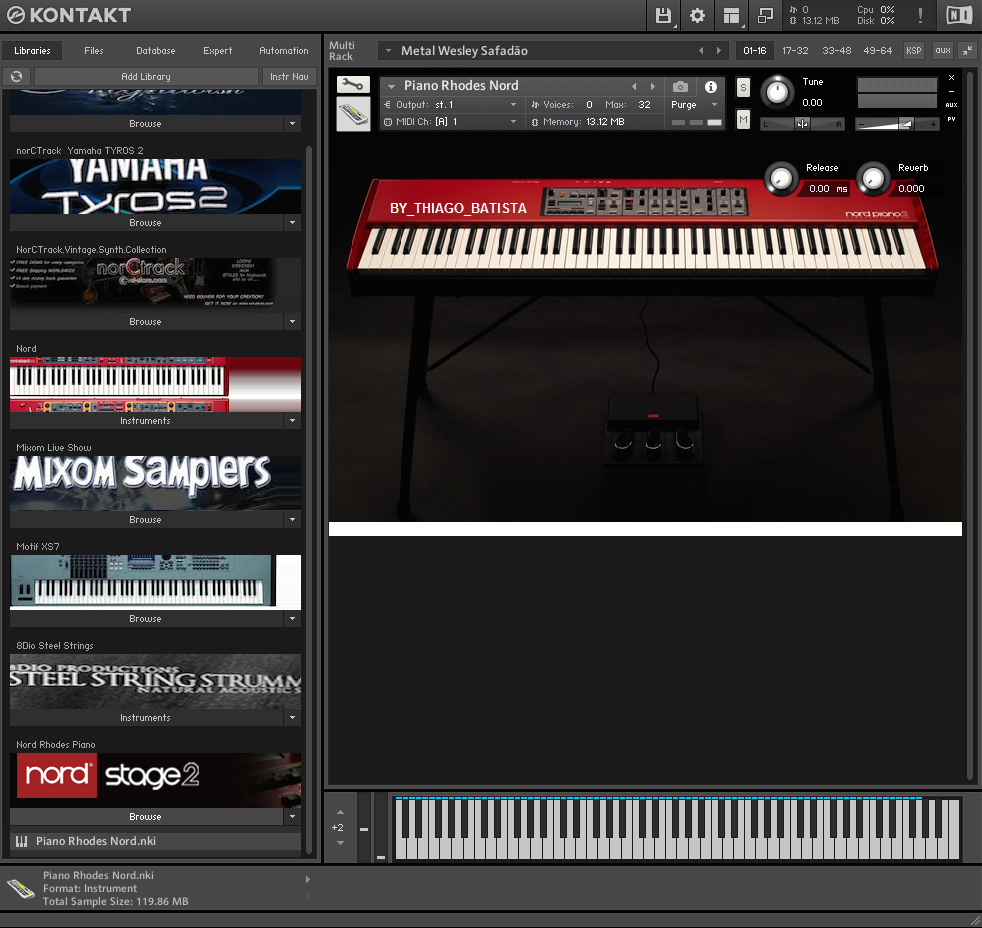Load previous instrument for Piano Rhodes Nord

(x=634, y=86)
